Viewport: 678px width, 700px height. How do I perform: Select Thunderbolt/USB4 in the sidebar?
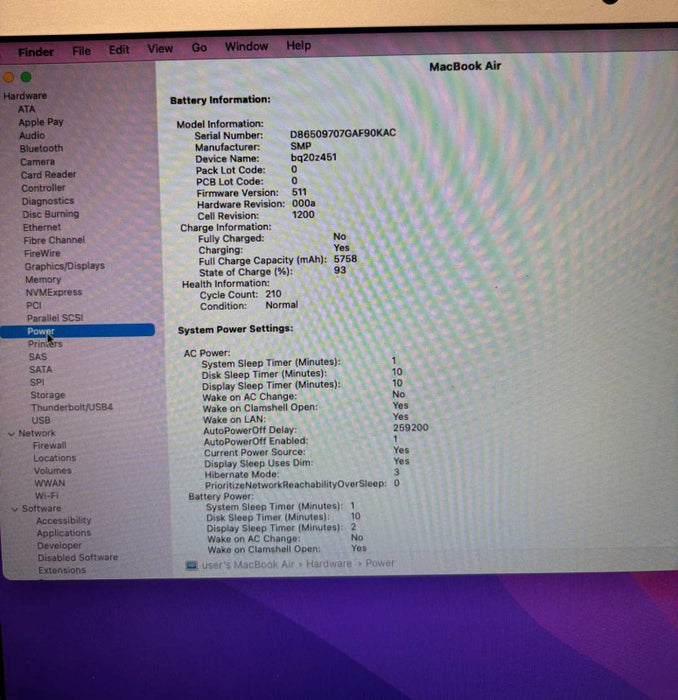click(x=72, y=408)
